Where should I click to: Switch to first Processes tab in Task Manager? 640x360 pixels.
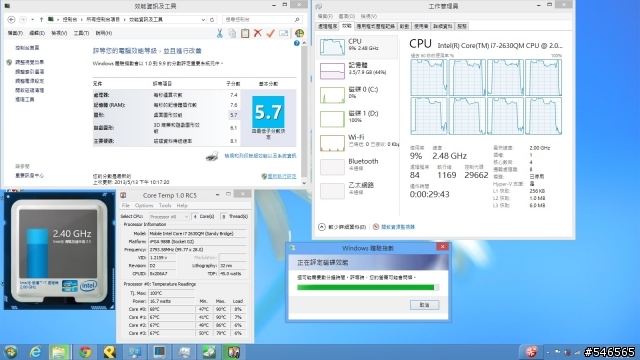327,26
